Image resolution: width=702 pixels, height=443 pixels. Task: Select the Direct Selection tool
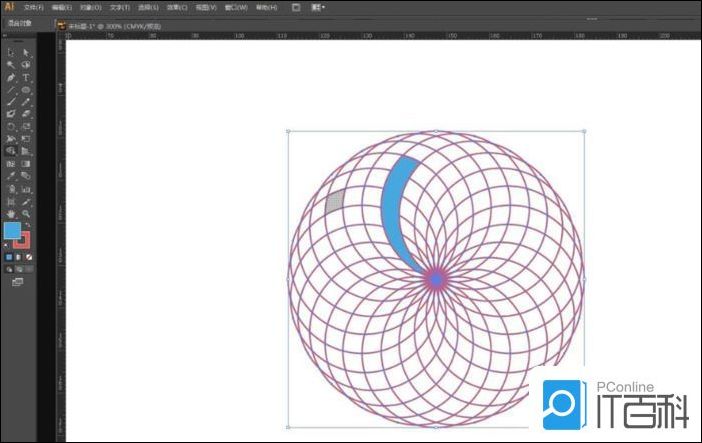(x=26, y=52)
